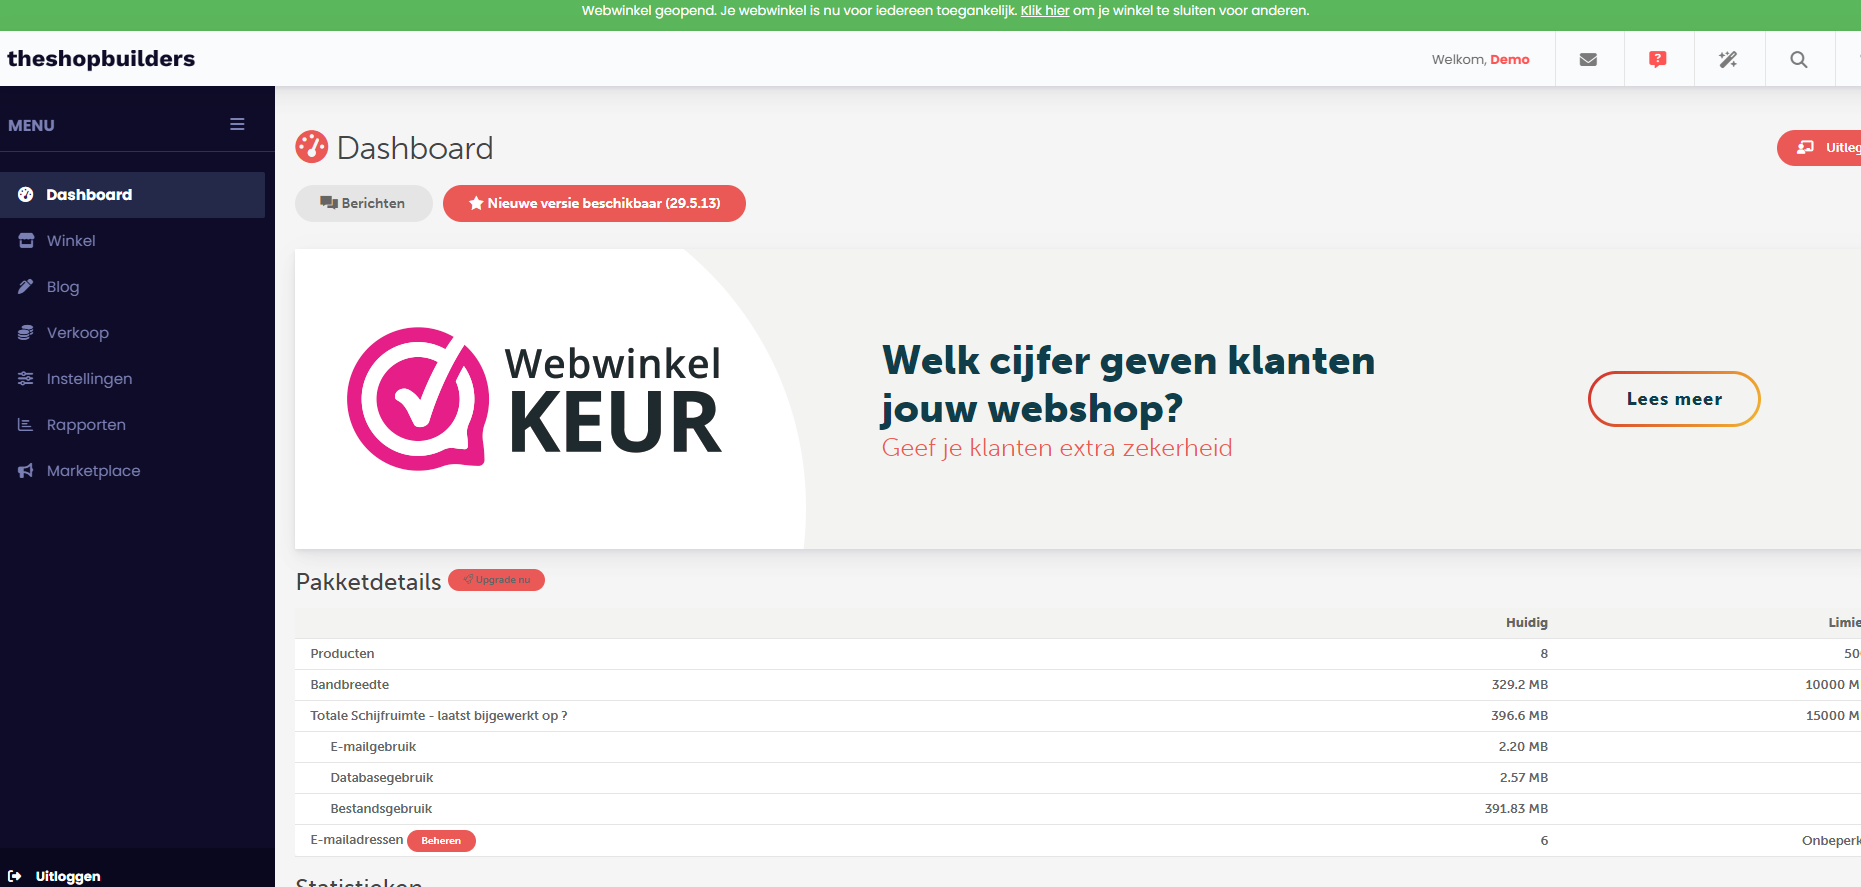Open Marketplace from the sidebar
The height and width of the screenshot is (887, 1861).
(93, 471)
